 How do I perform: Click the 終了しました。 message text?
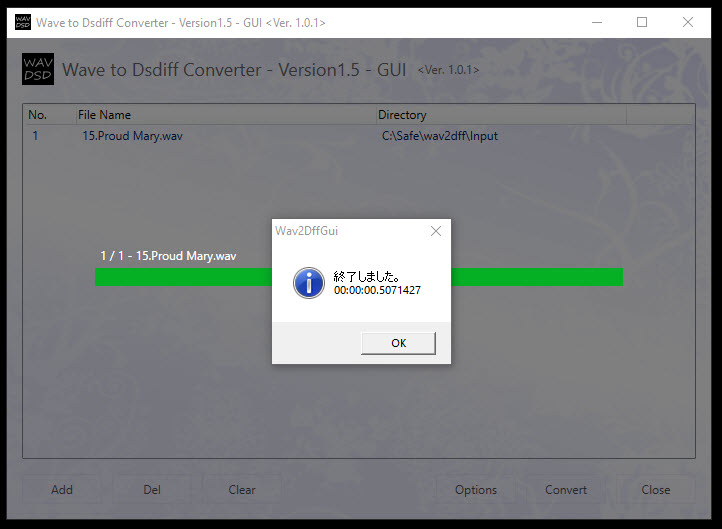(367, 276)
